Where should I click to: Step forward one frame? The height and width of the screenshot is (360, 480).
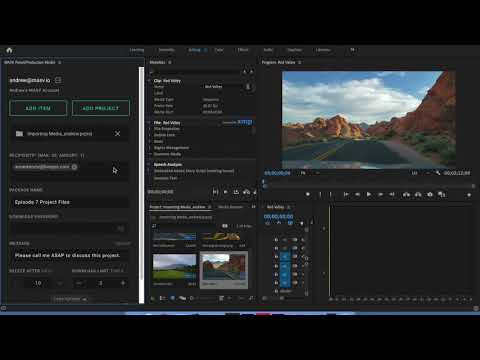(380, 194)
